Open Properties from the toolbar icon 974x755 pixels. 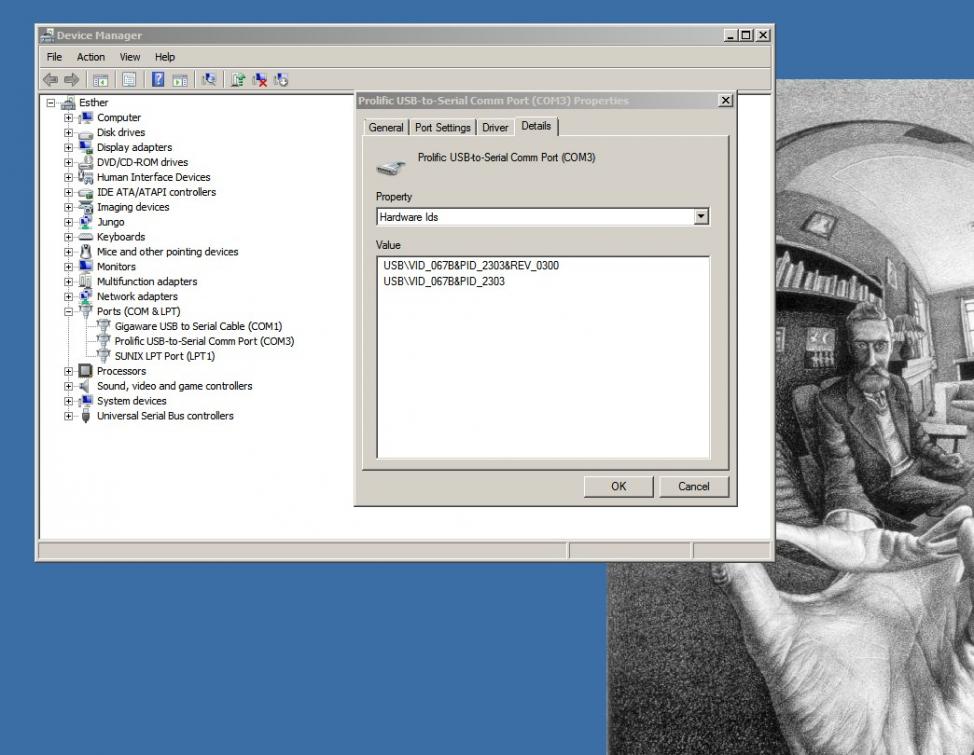(129, 80)
